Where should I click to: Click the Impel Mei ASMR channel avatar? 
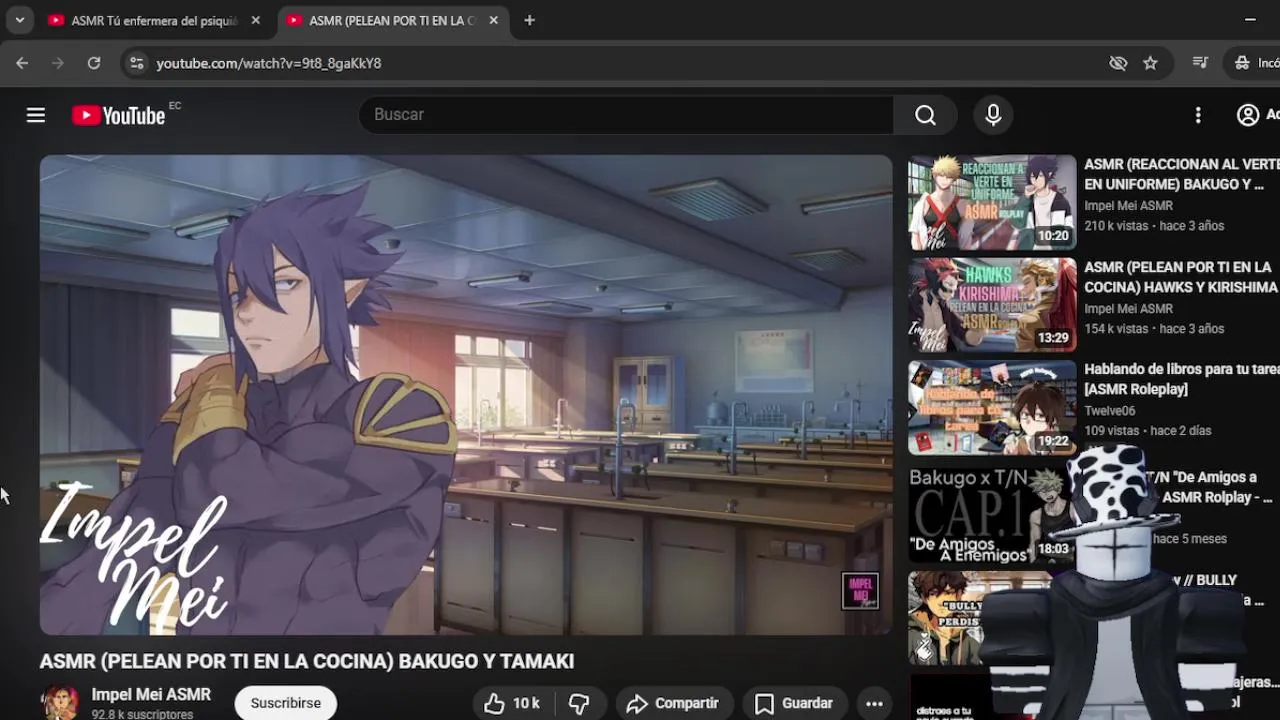60,703
